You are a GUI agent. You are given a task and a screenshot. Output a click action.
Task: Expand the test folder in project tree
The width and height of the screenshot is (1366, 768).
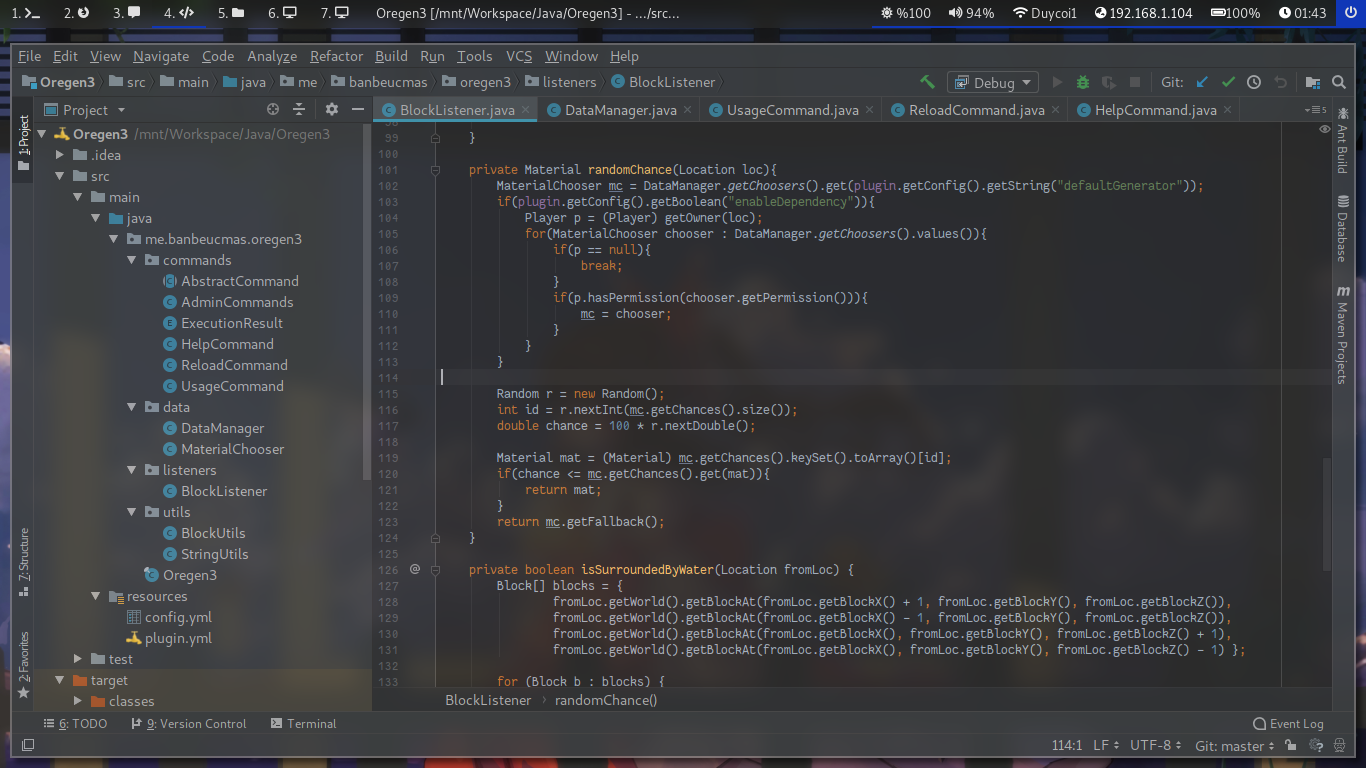point(79,659)
